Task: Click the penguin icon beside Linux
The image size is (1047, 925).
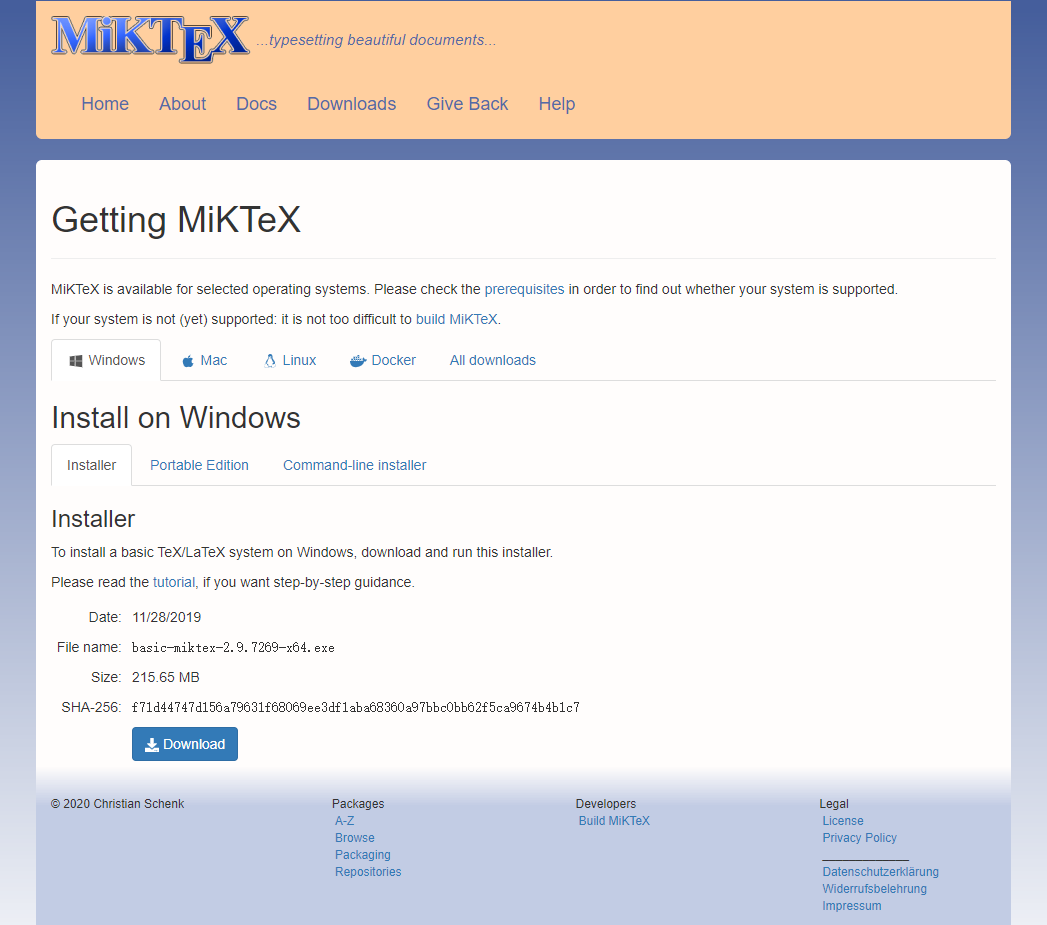Action: [270, 361]
